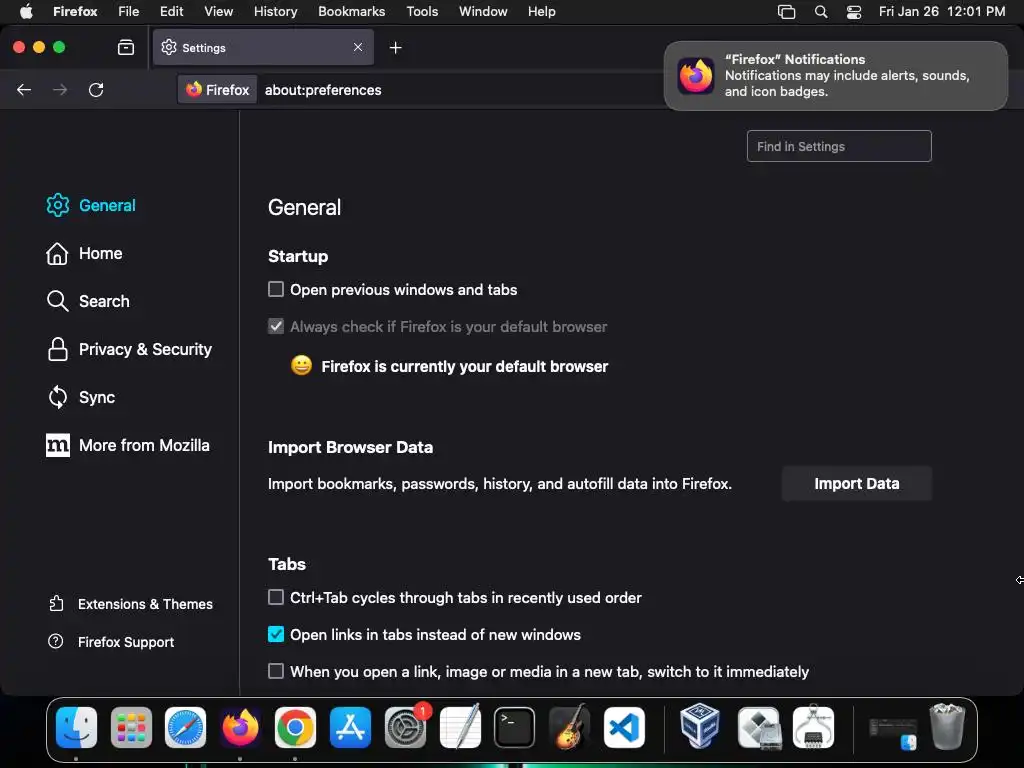Open System Settings from the Dock

coord(406,727)
